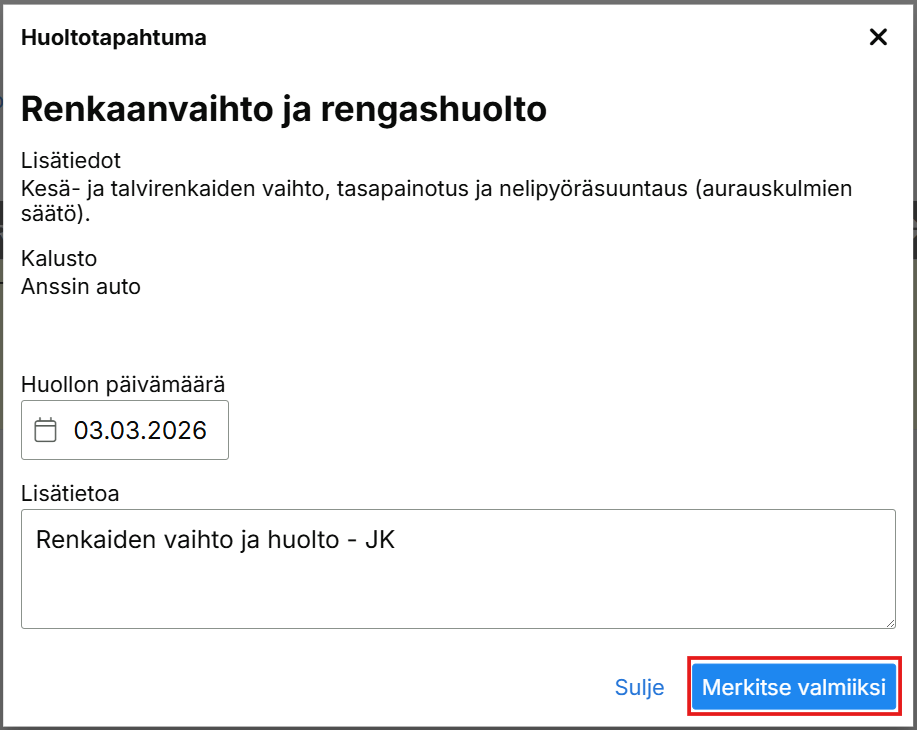This screenshot has width=917, height=730.
Task: Click the Huollon päivämäärä label
Action: tap(123, 384)
